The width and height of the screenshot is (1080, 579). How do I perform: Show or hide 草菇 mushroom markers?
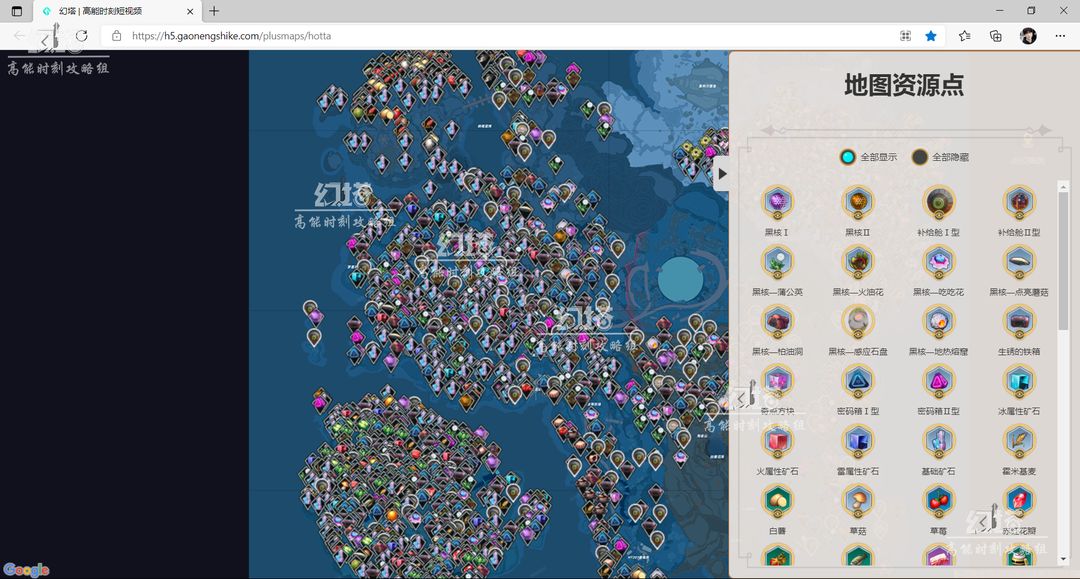tap(858, 501)
